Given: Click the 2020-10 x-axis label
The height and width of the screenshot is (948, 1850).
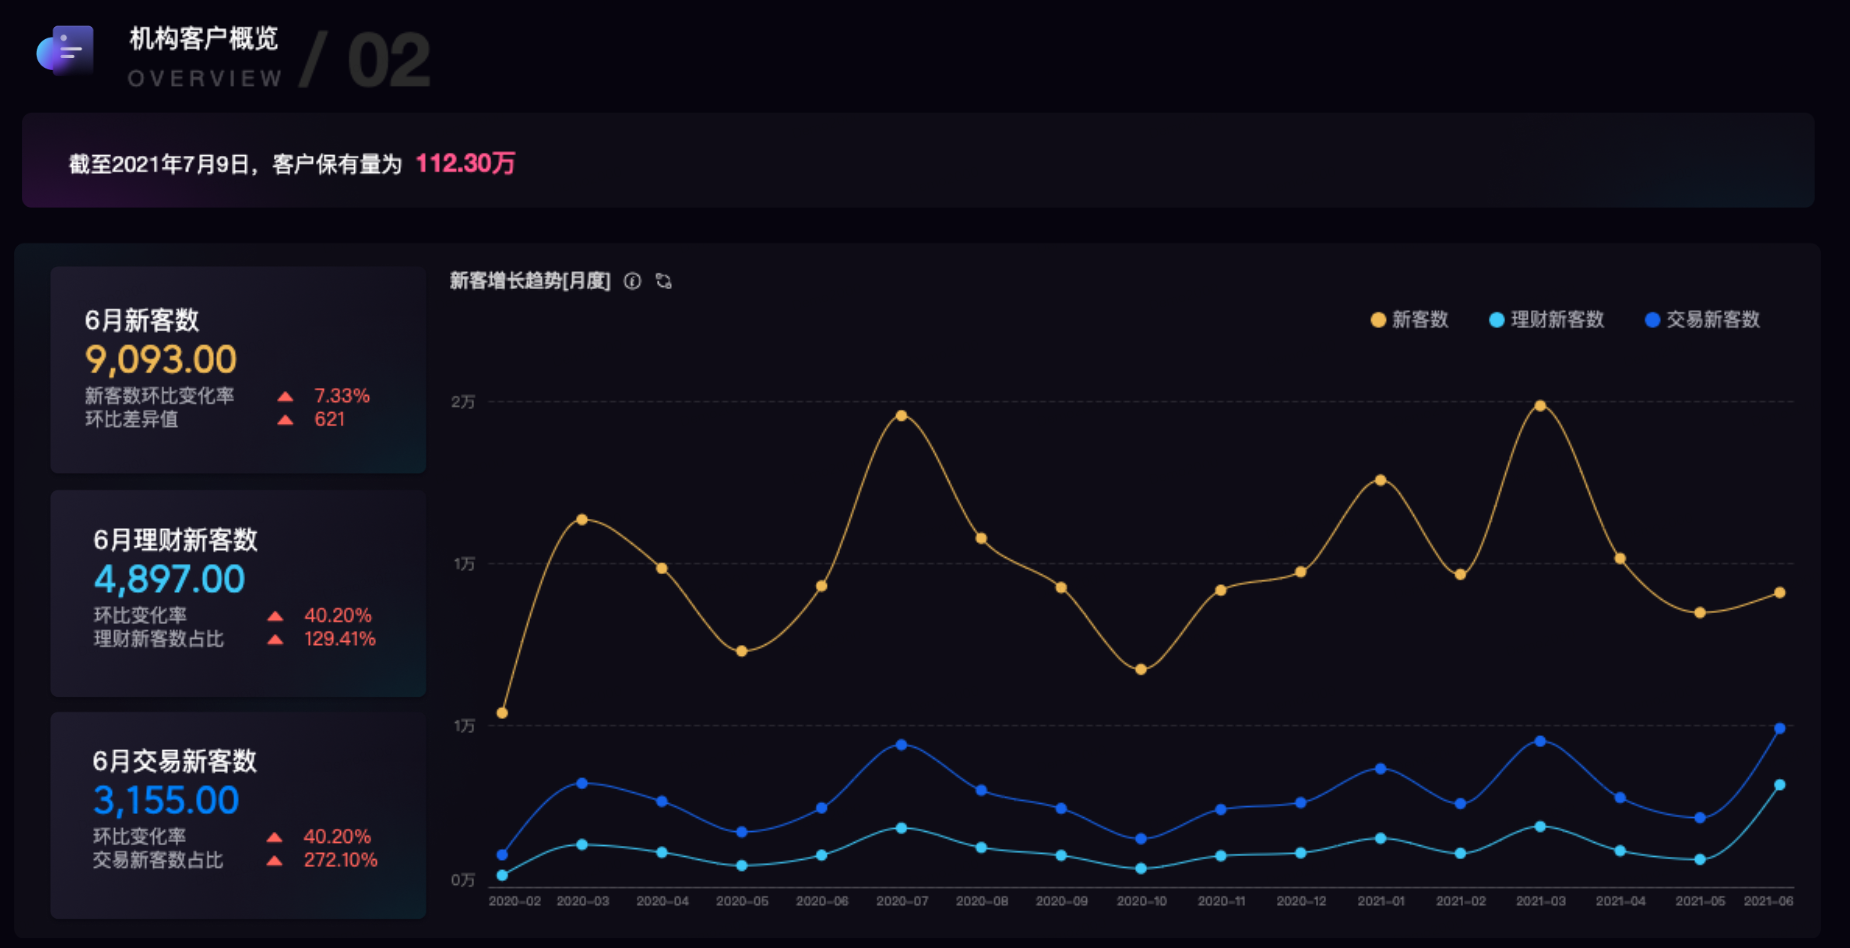Looking at the screenshot, I should tap(1141, 901).
